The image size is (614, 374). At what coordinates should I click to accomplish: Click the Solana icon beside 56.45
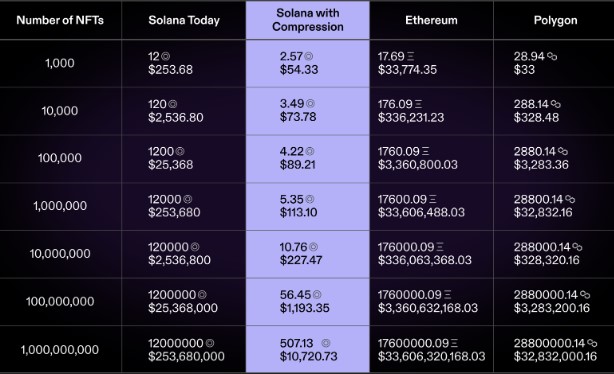pos(317,295)
